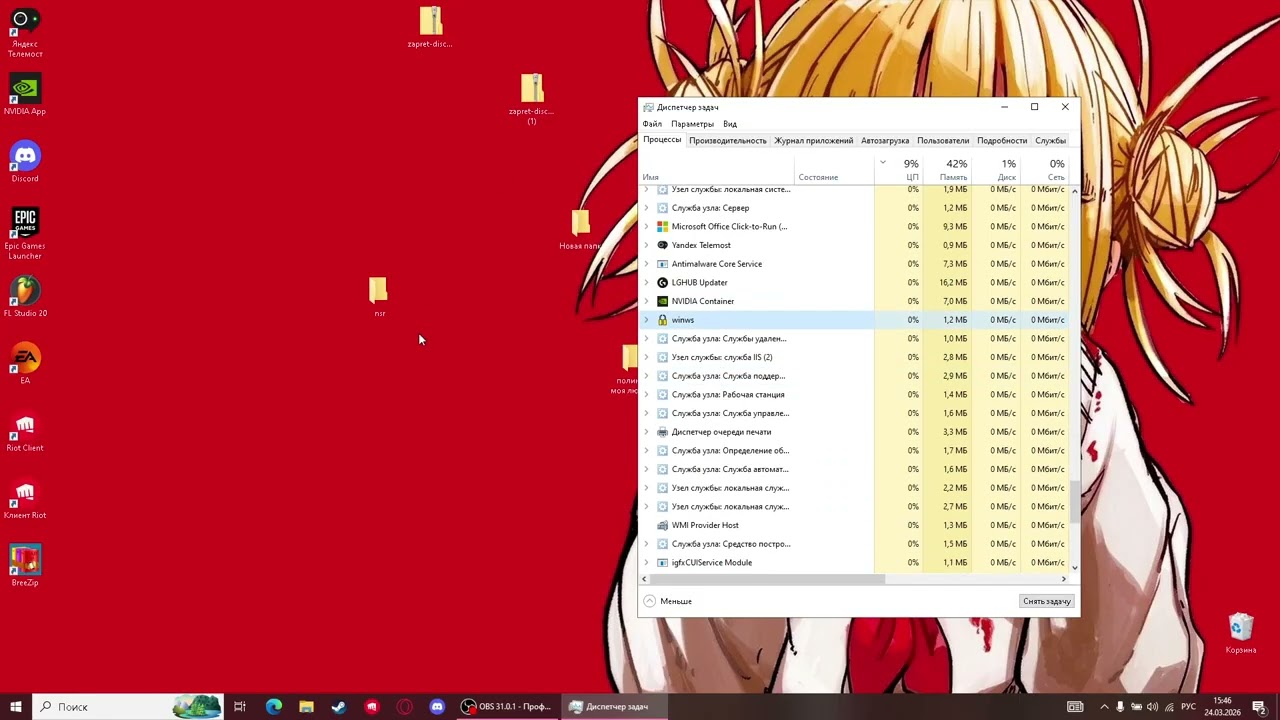Select the Служба узла: Средство постро... row
Screen dimensions: 1280x720
tap(855, 544)
